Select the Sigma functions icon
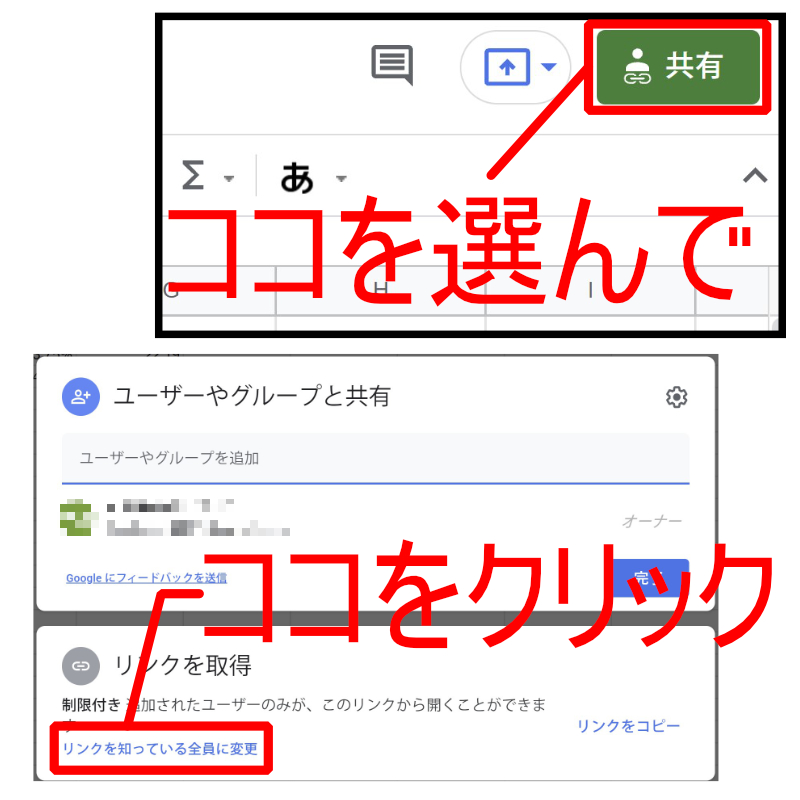The height and width of the screenshot is (800, 800). click(x=193, y=175)
